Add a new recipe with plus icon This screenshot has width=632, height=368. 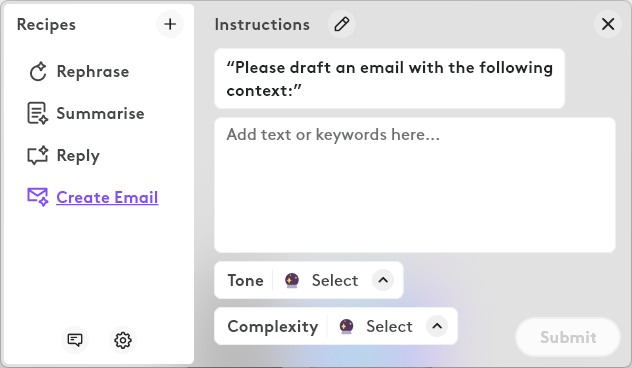(x=170, y=24)
